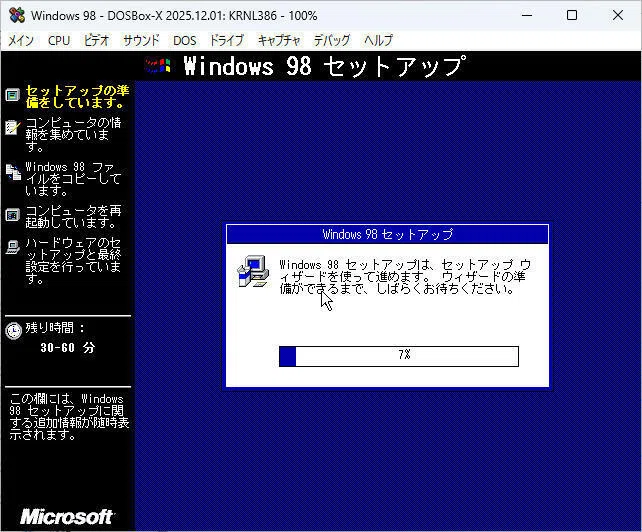The width and height of the screenshot is (642, 532).
Task: Click the DOSBox-X window title text
Action: point(174,16)
